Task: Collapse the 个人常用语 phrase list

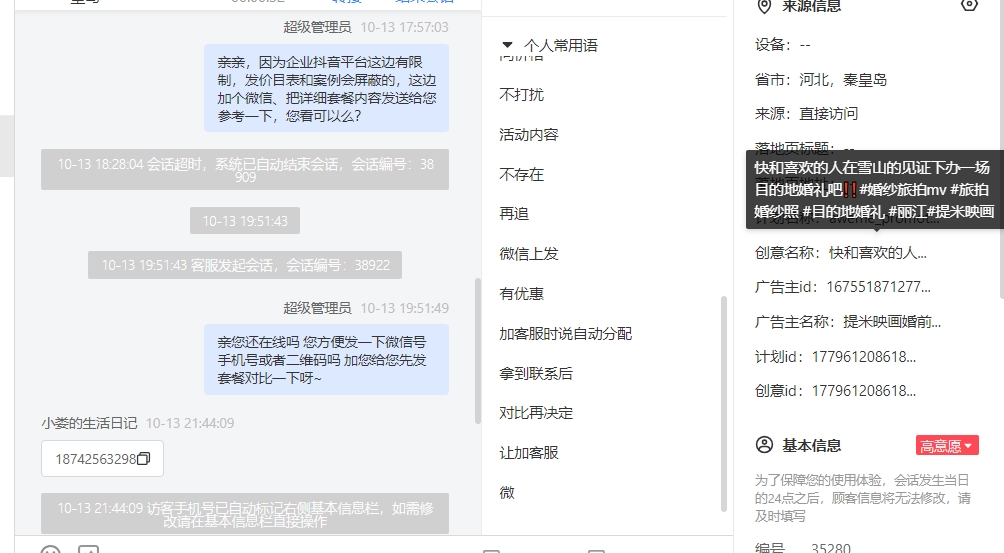Action: click(507, 45)
